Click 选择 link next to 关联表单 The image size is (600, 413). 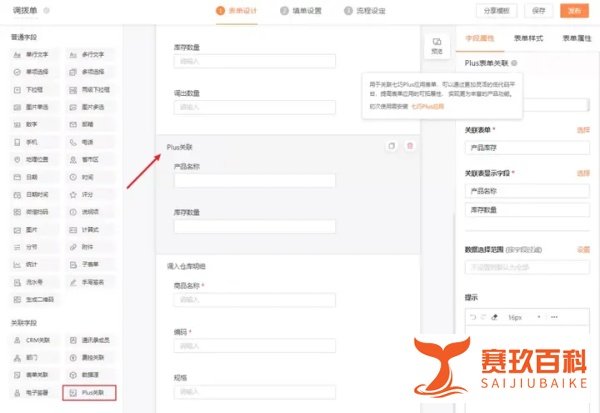click(583, 131)
